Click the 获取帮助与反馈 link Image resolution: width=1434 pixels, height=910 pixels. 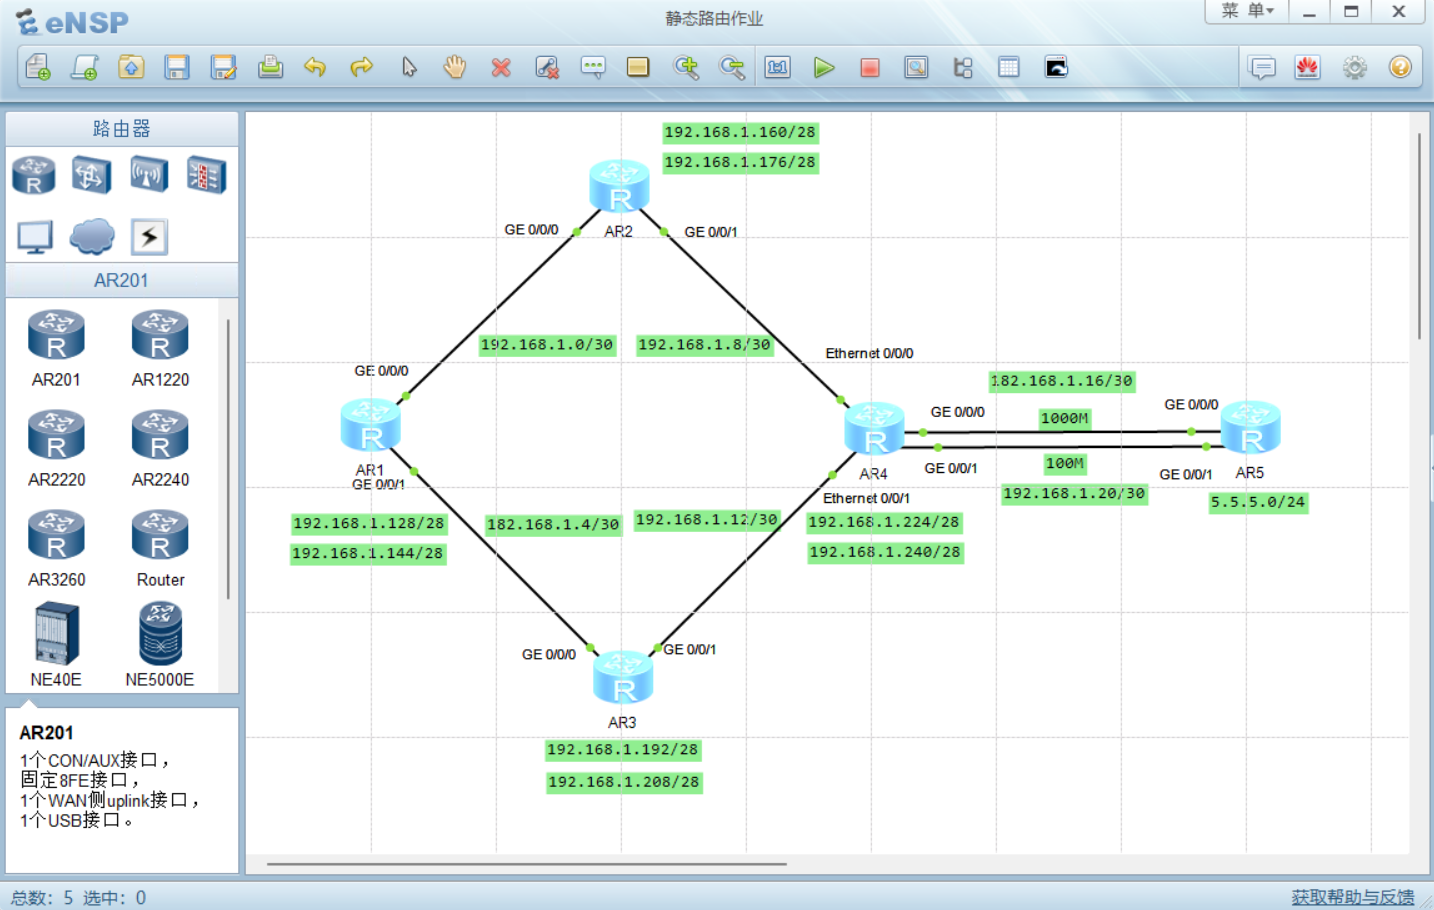click(1352, 897)
